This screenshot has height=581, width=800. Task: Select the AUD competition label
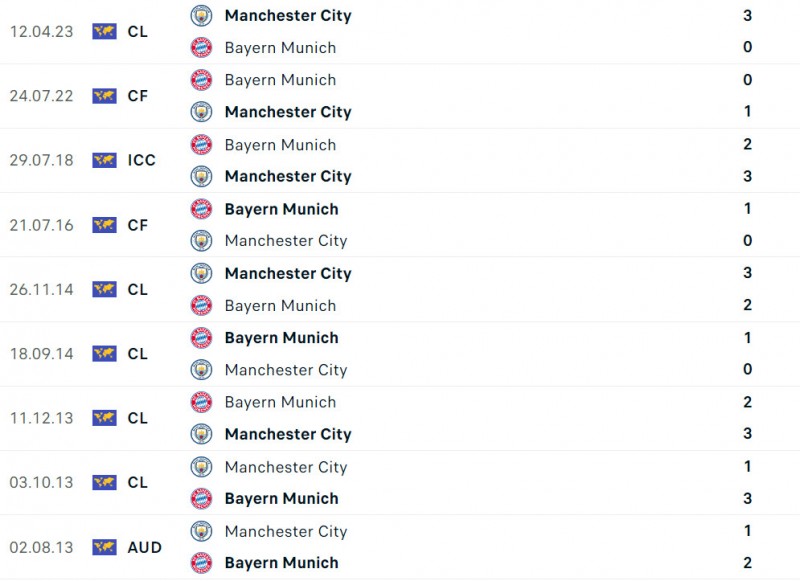click(x=144, y=547)
